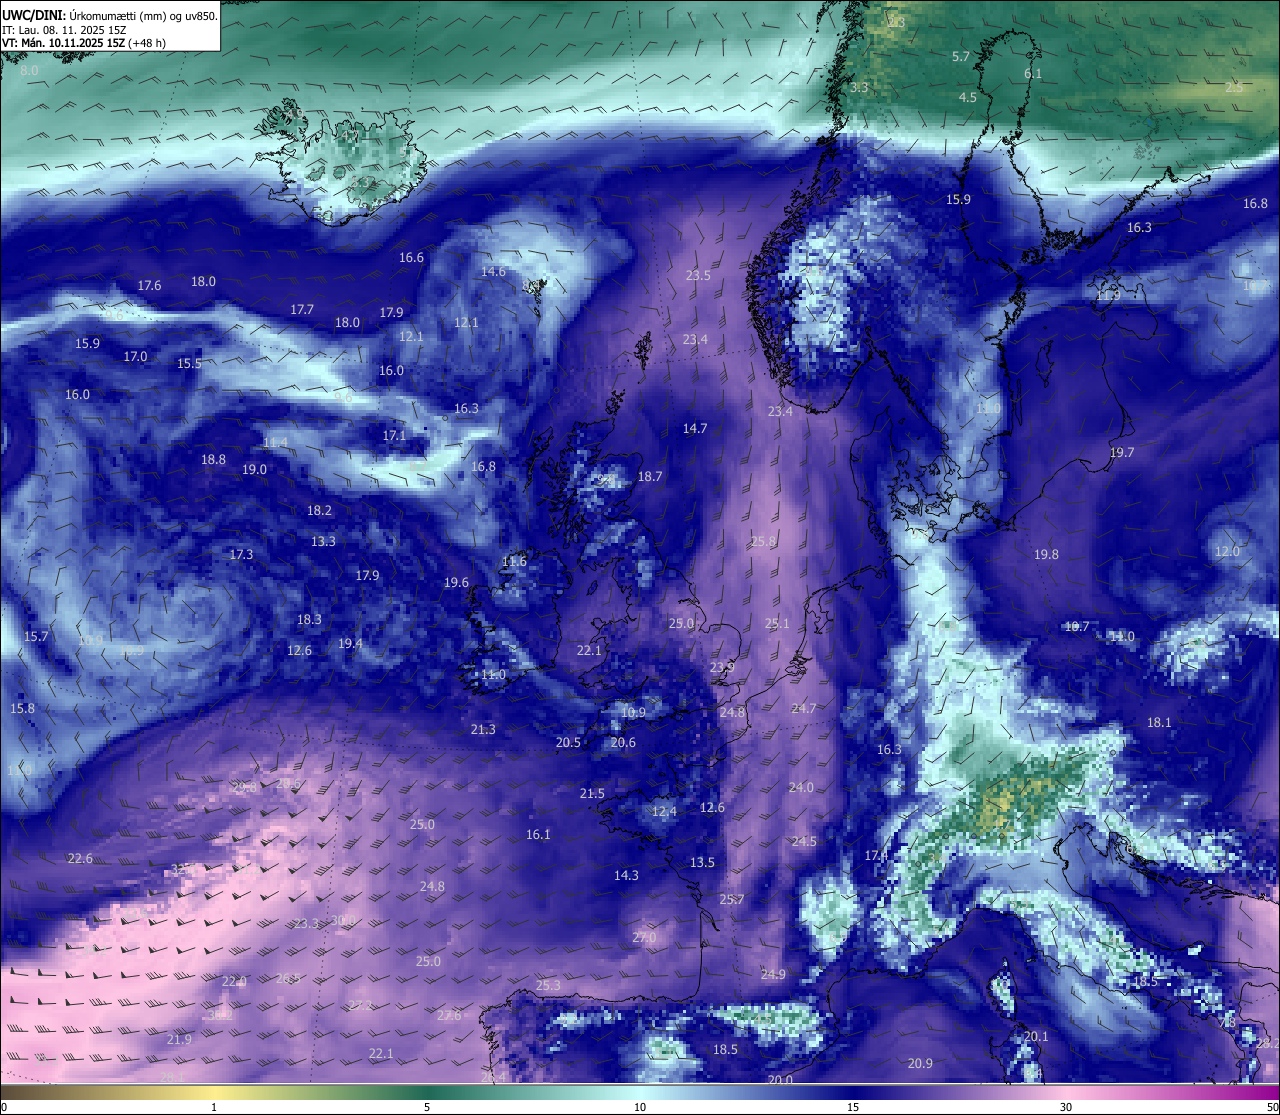Click the 17.0 value label
Screen dimensions: 1280x1115
click(x=135, y=356)
